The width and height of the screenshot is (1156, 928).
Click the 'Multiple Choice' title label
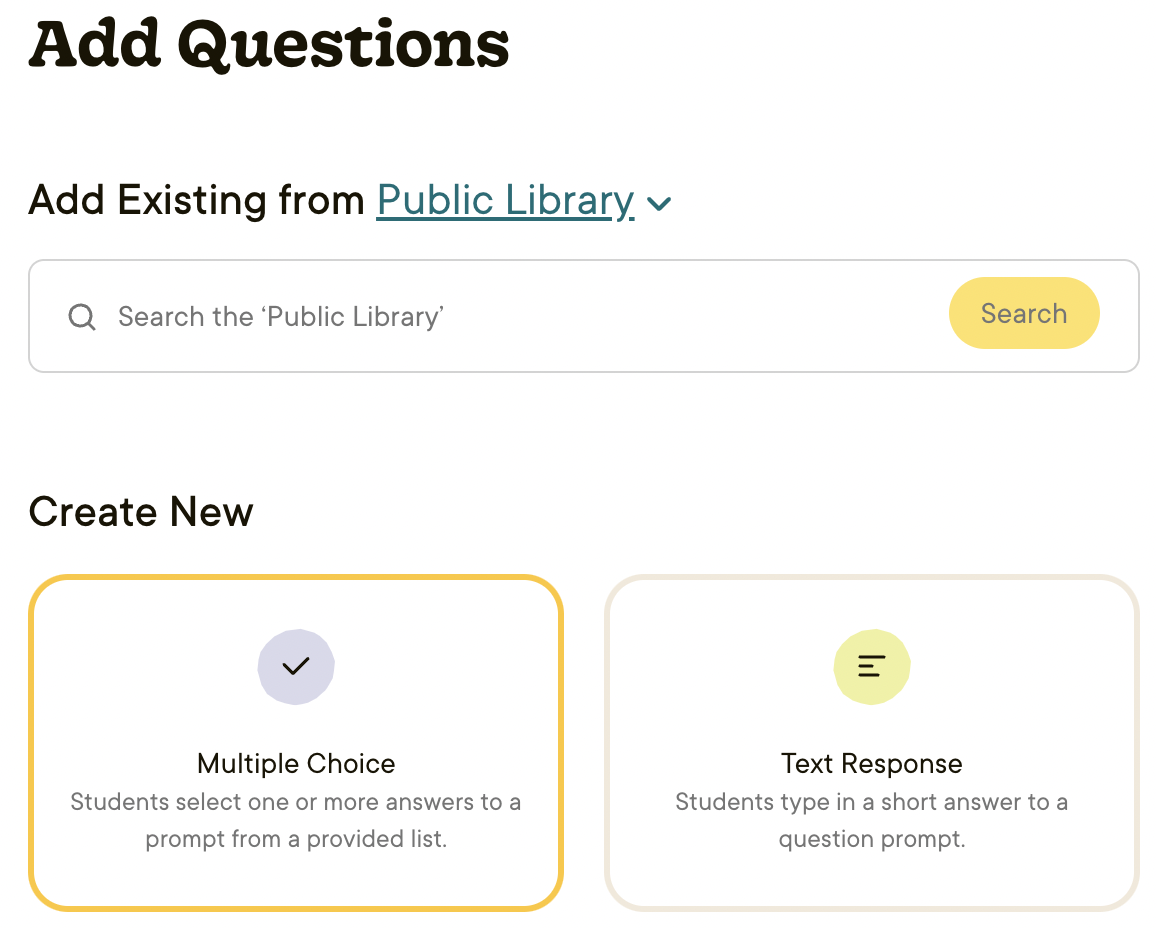click(296, 764)
